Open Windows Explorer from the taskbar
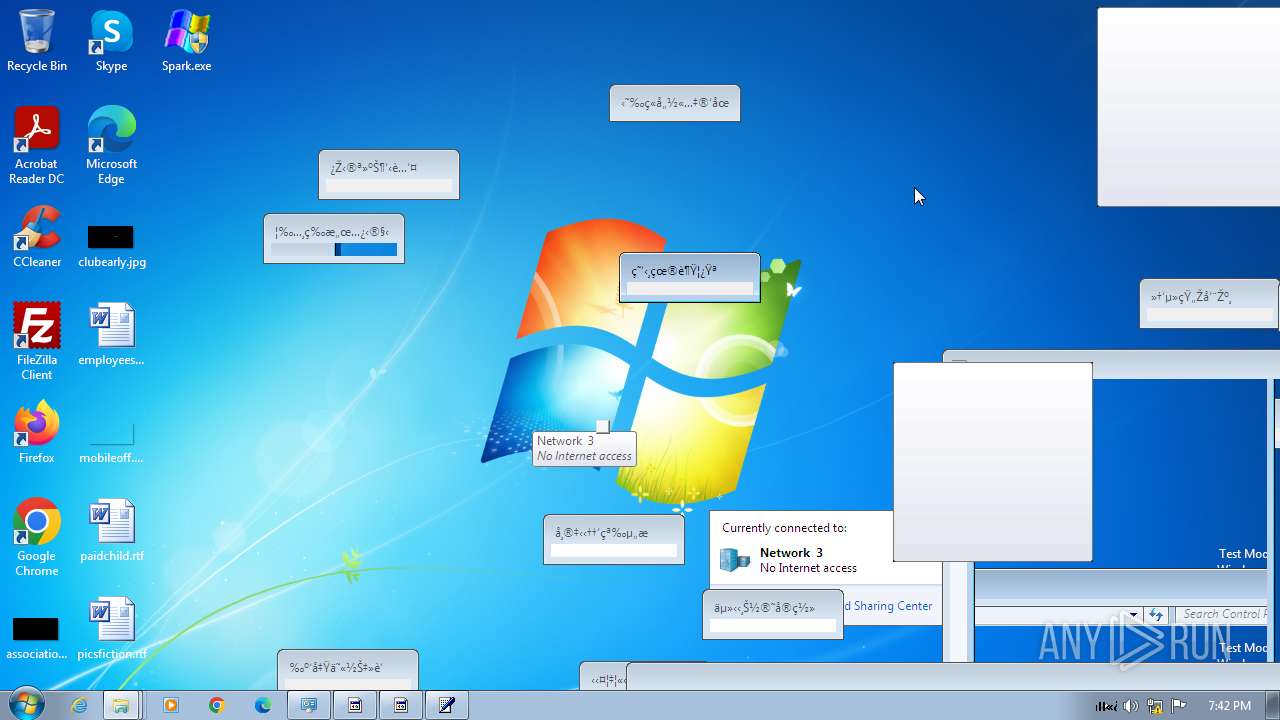Screen dimensions: 1280x720 click(121, 705)
